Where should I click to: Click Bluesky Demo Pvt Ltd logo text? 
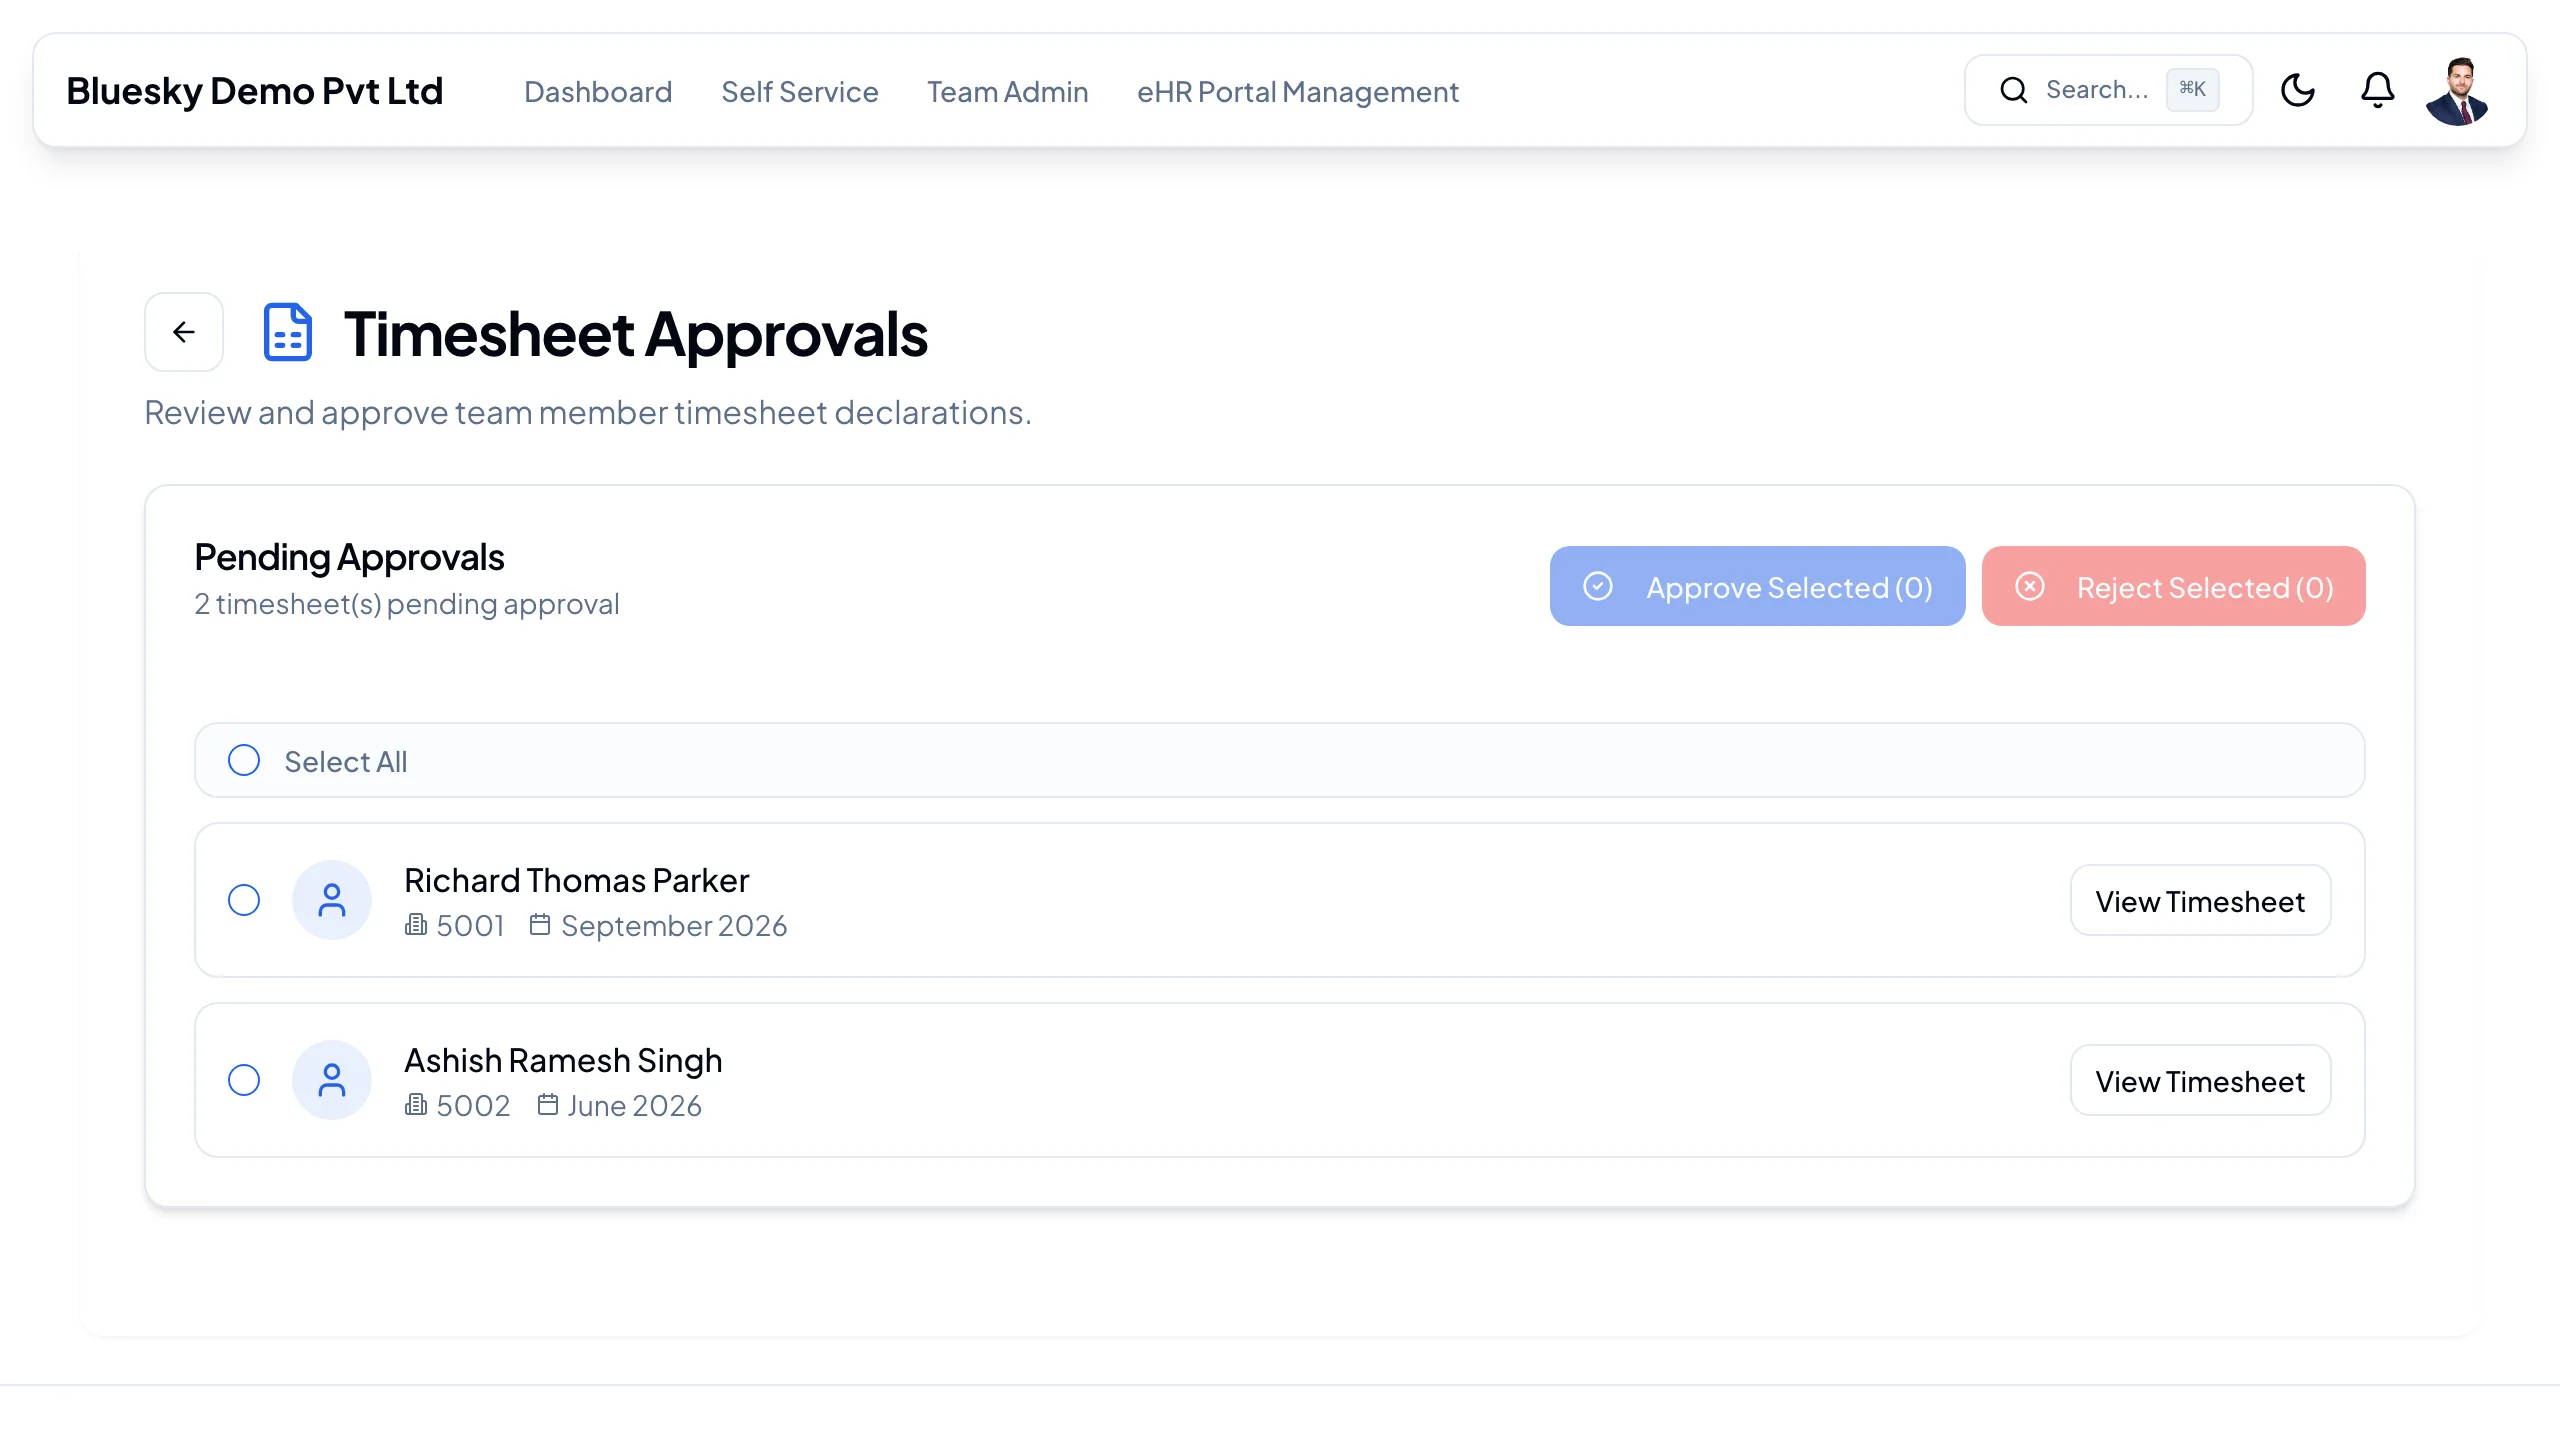tap(255, 91)
